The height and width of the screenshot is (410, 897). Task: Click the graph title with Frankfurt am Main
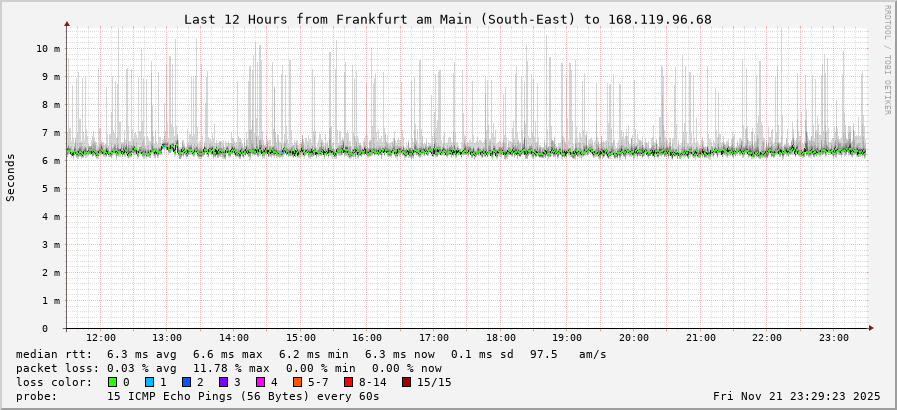(x=448, y=19)
